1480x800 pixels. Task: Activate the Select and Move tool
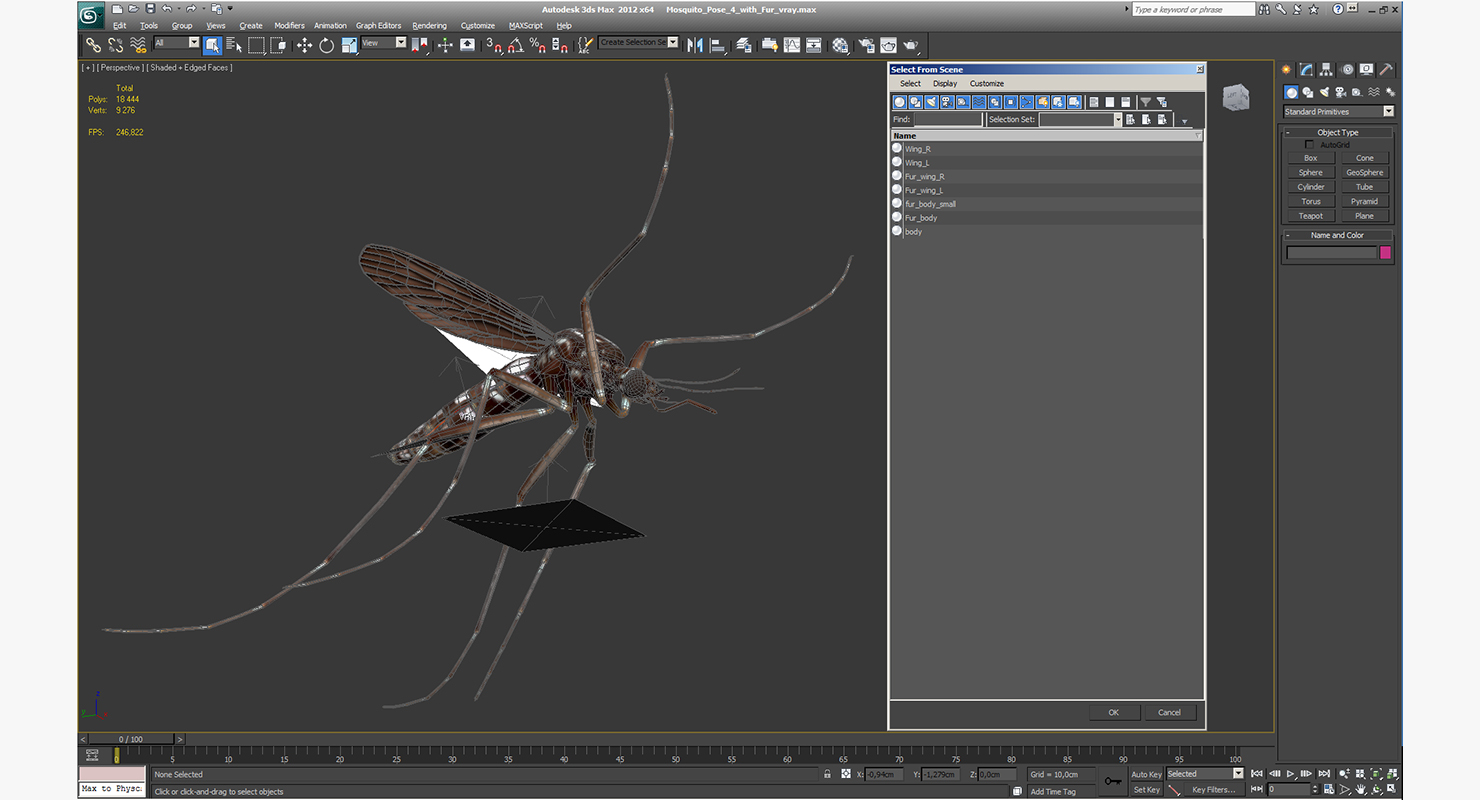(304, 44)
